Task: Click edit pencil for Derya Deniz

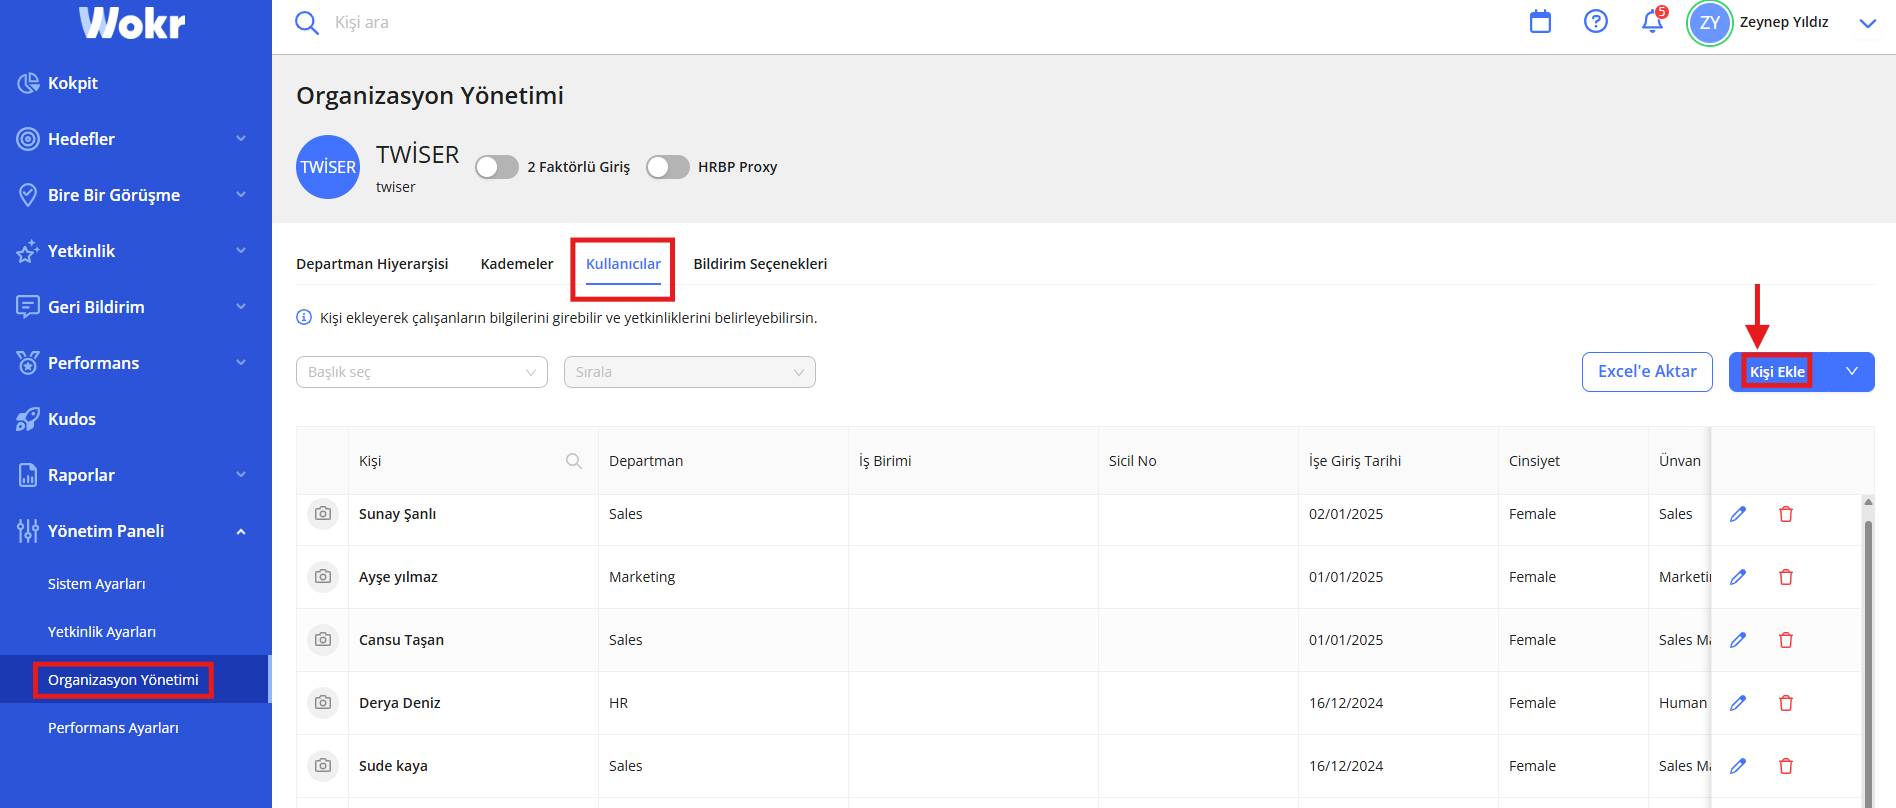Action: (1738, 703)
